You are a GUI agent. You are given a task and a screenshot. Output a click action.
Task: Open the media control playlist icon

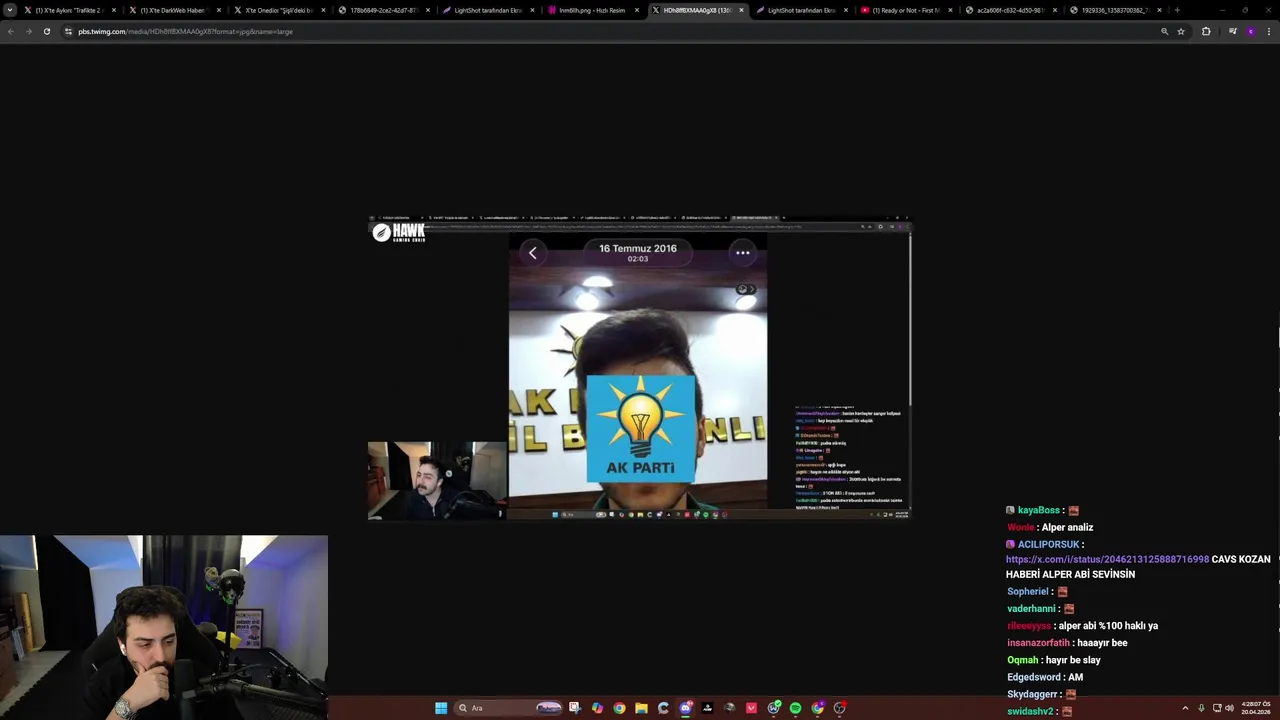pyautogui.click(x=1233, y=31)
